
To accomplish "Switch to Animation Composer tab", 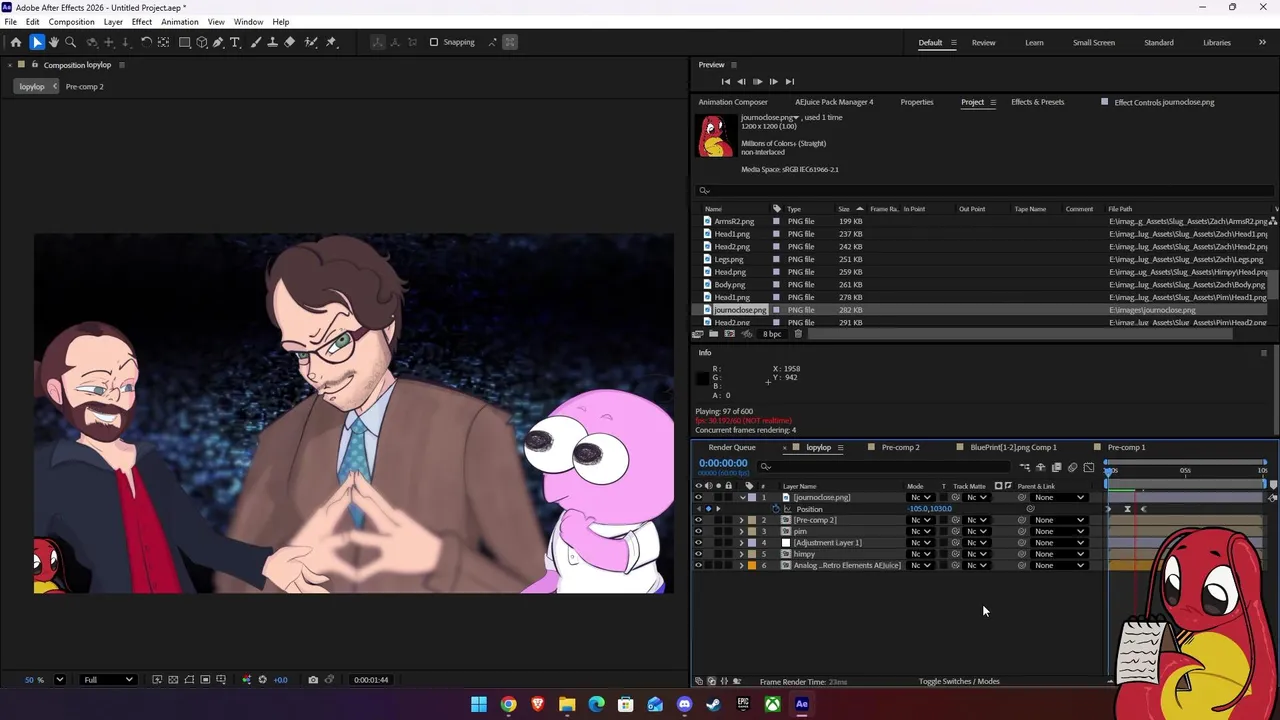I will (x=733, y=102).
